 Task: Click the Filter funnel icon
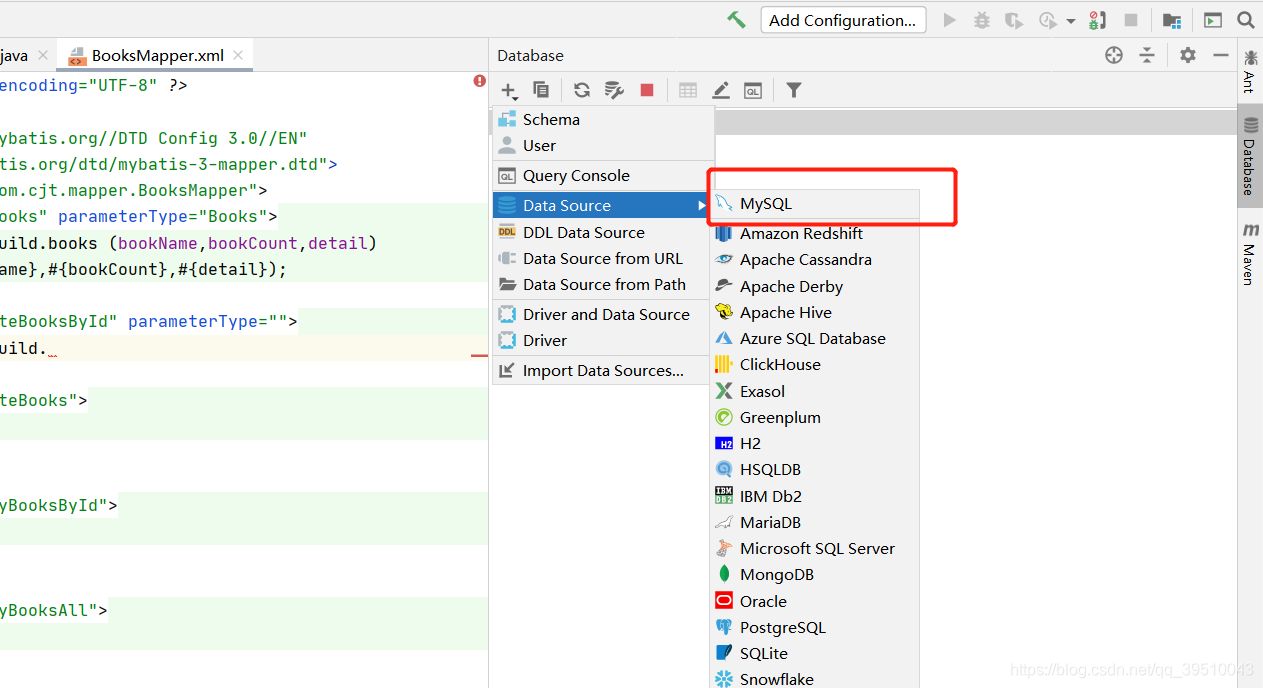pyautogui.click(x=794, y=90)
